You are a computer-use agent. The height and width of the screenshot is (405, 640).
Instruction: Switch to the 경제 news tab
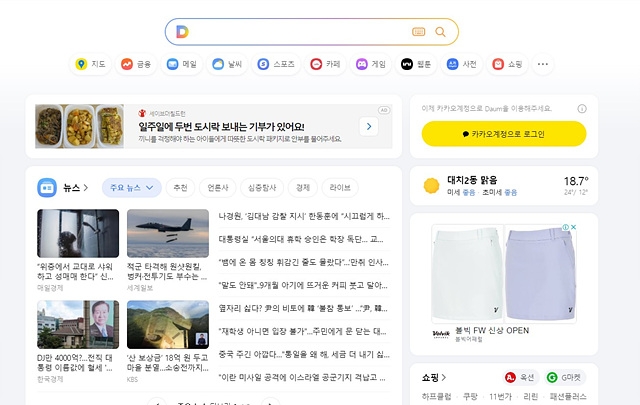pyautogui.click(x=302, y=187)
